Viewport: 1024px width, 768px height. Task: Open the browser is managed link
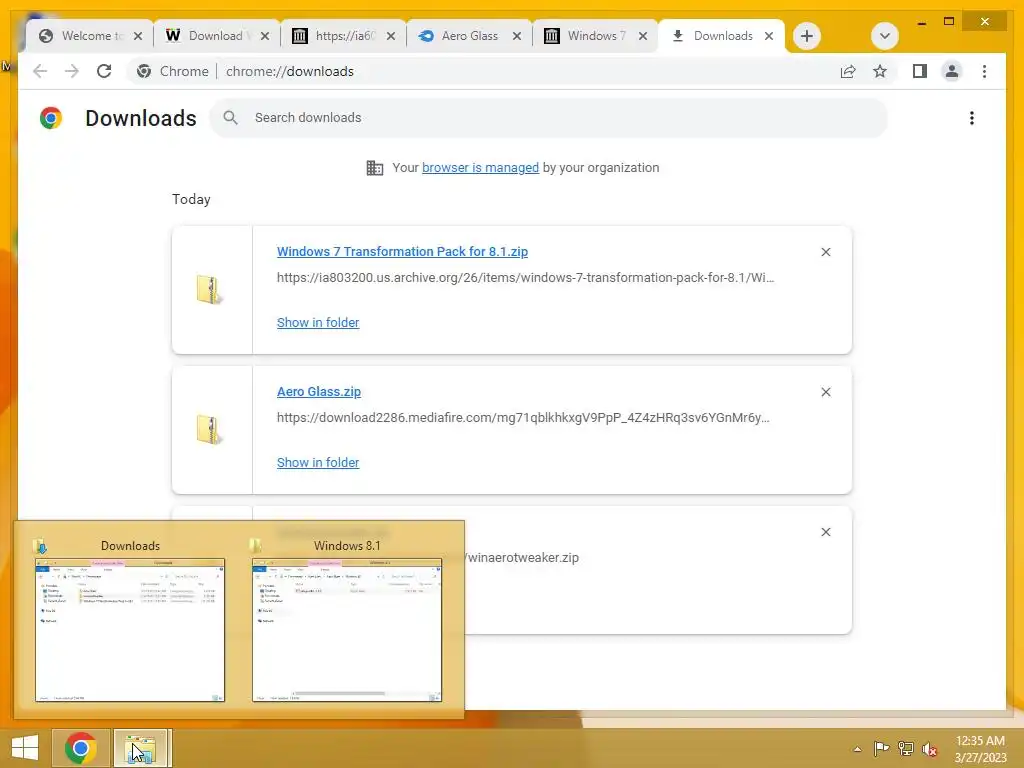pos(481,167)
